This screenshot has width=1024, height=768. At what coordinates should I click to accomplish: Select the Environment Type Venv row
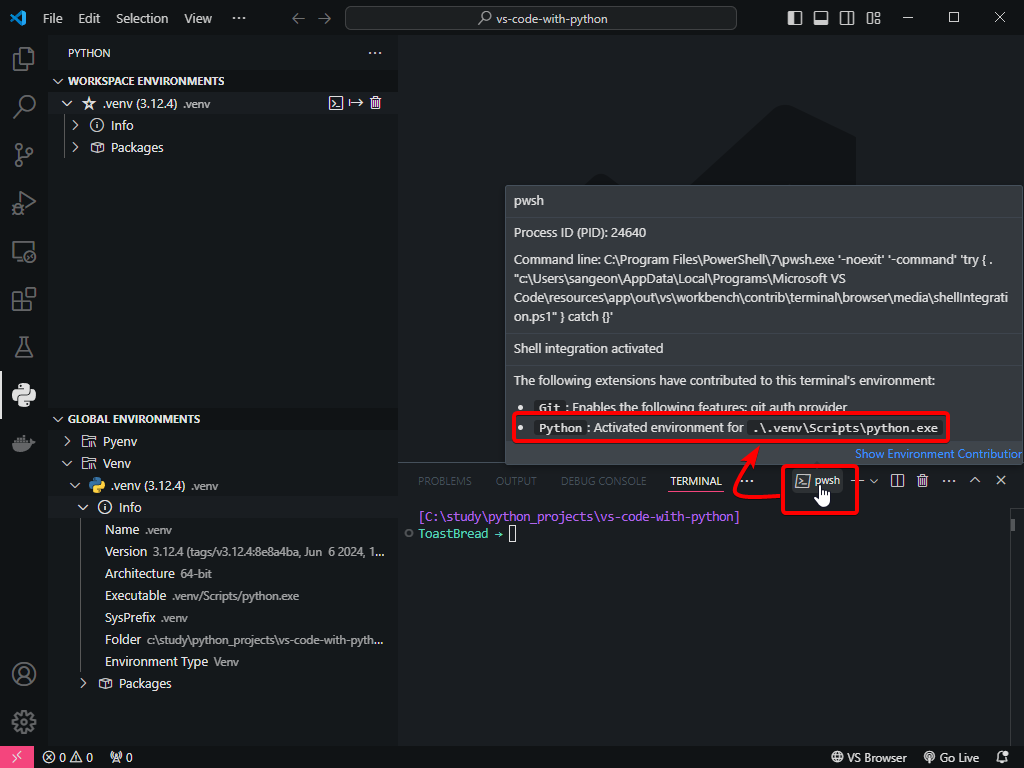[223, 662]
